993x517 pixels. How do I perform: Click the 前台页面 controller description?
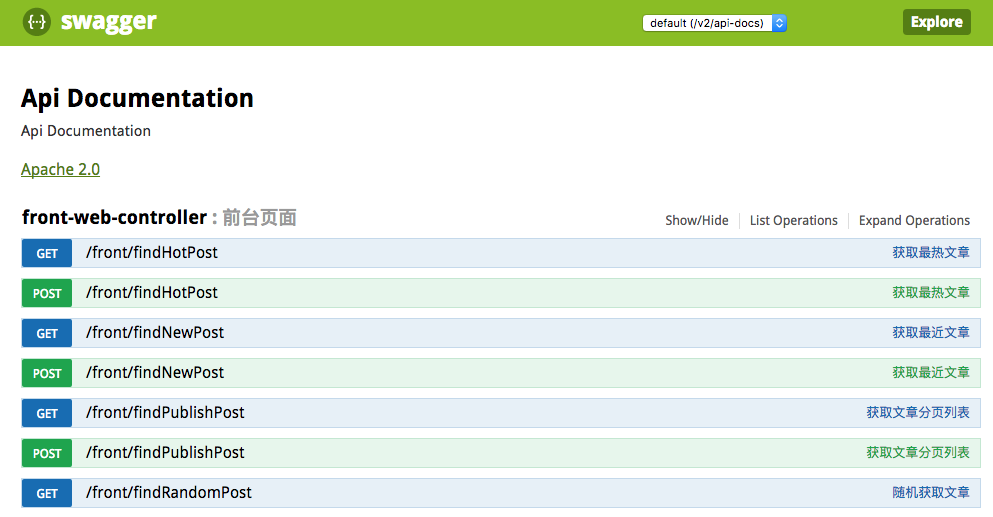pos(260,218)
